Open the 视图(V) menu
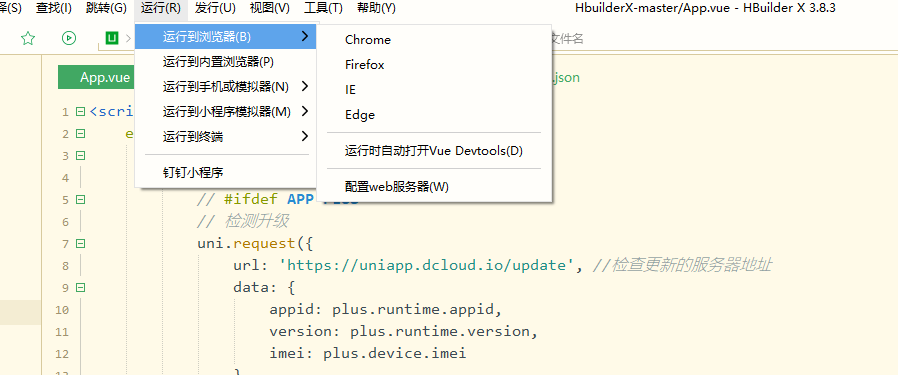Image resolution: width=898 pixels, height=375 pixels. [x=270, y=8]
